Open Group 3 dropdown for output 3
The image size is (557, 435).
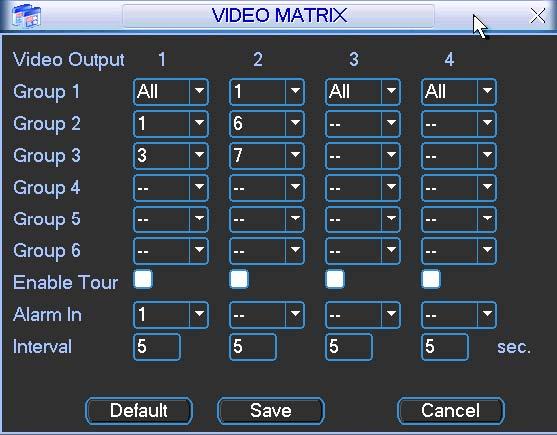(363, 156)
